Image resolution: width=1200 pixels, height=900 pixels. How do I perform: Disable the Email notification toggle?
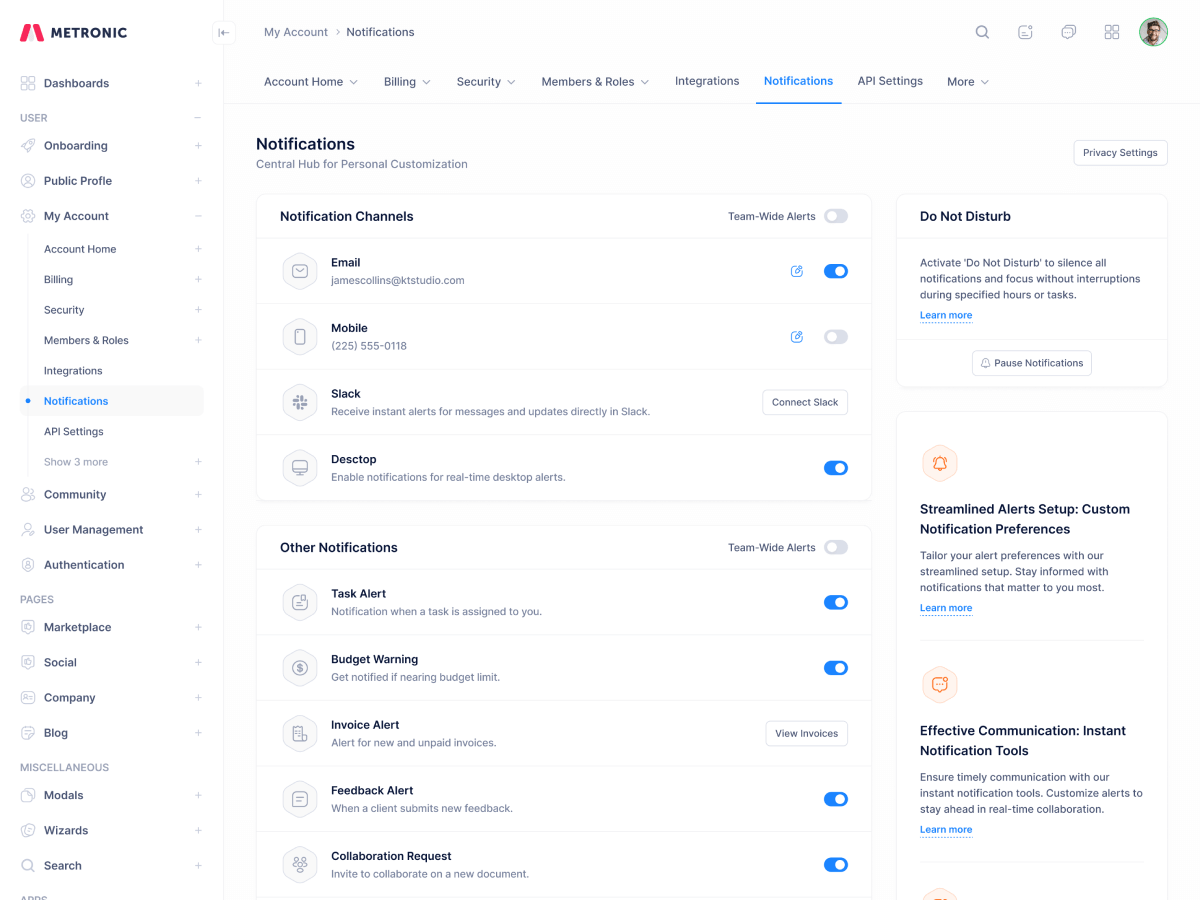tap(836, 271)
